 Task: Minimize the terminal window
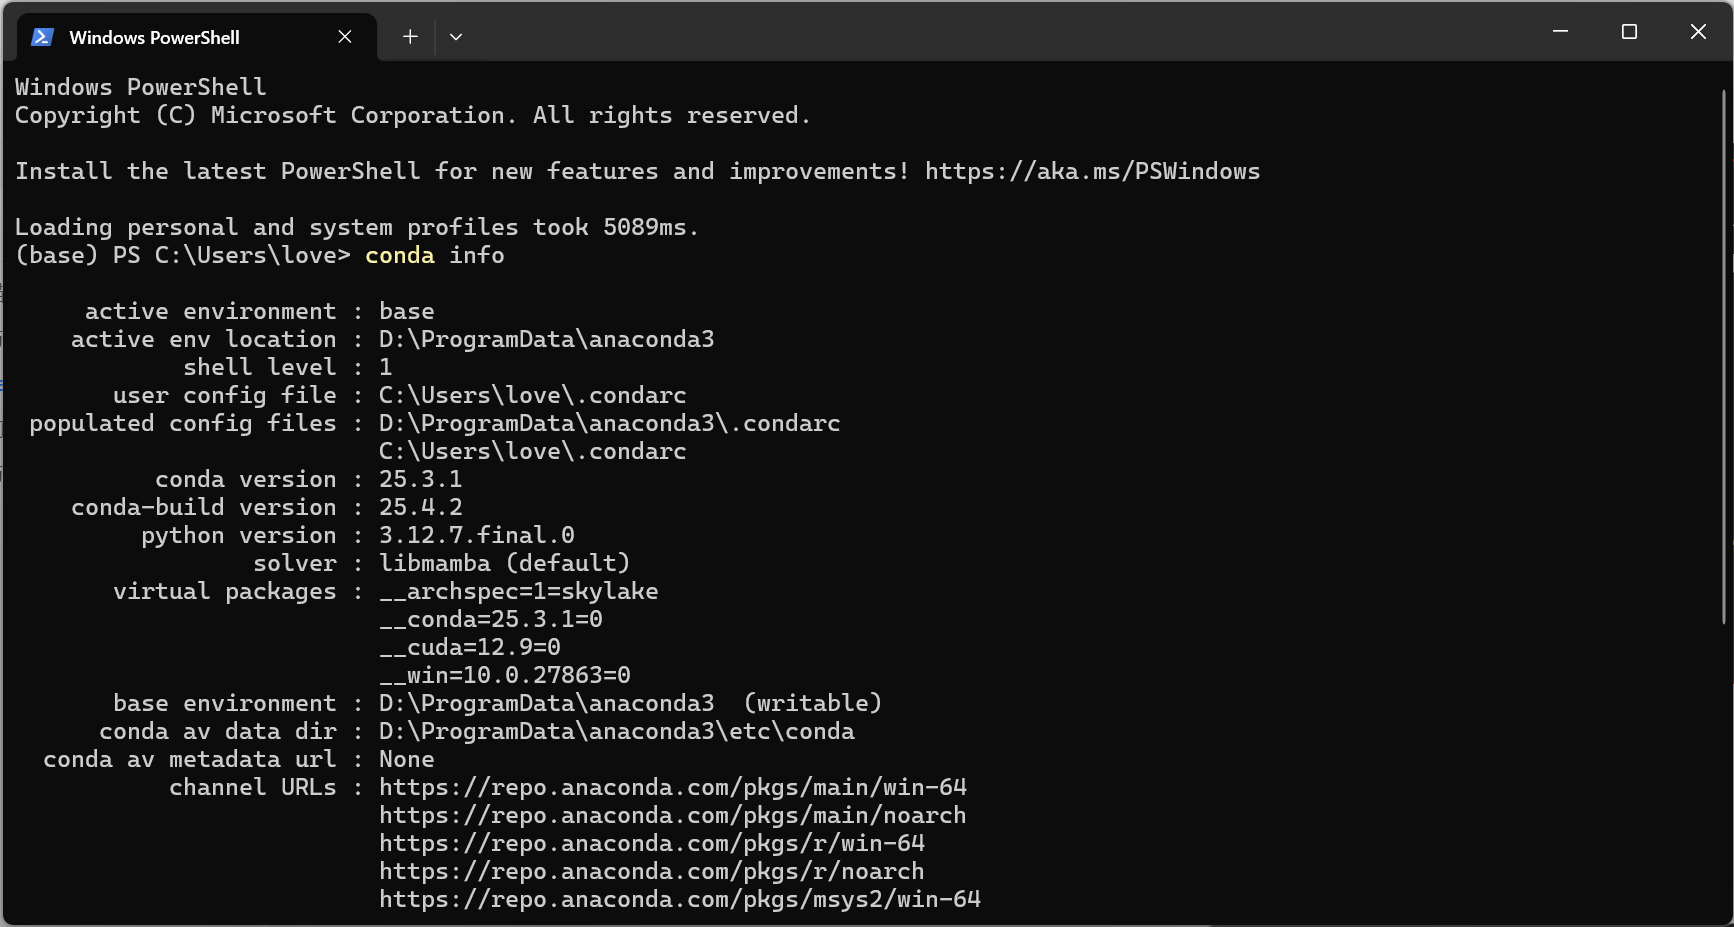click(x=1561, y=31)
